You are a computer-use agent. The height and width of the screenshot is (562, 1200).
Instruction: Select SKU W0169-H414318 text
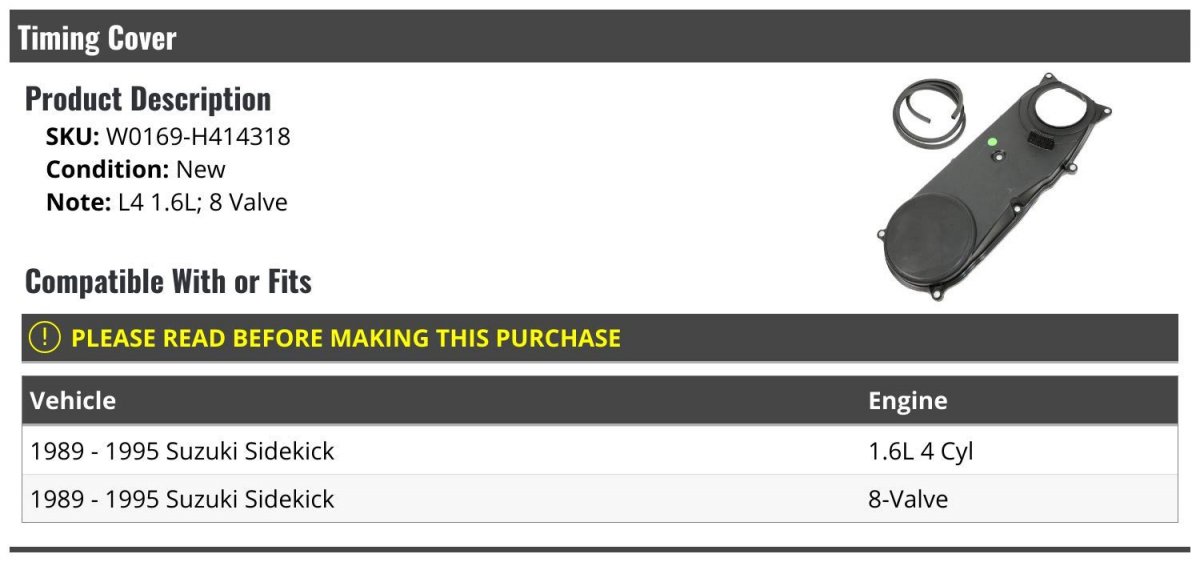pos(168,136)
